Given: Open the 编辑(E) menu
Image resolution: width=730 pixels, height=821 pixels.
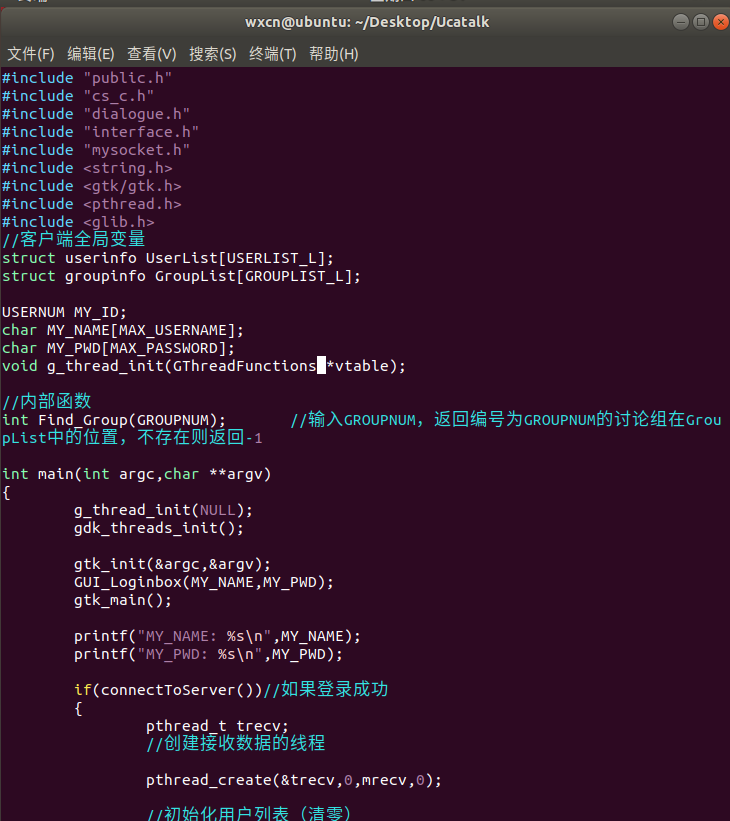Looking at the screenshot, I should [x=91, y=54].
